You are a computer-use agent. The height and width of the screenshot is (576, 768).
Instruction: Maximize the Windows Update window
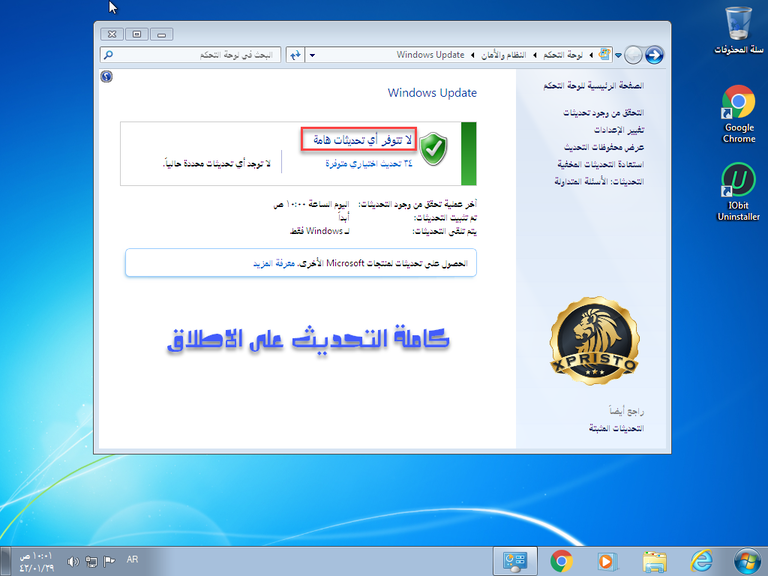pyautogui.click(x=137, y=34)
